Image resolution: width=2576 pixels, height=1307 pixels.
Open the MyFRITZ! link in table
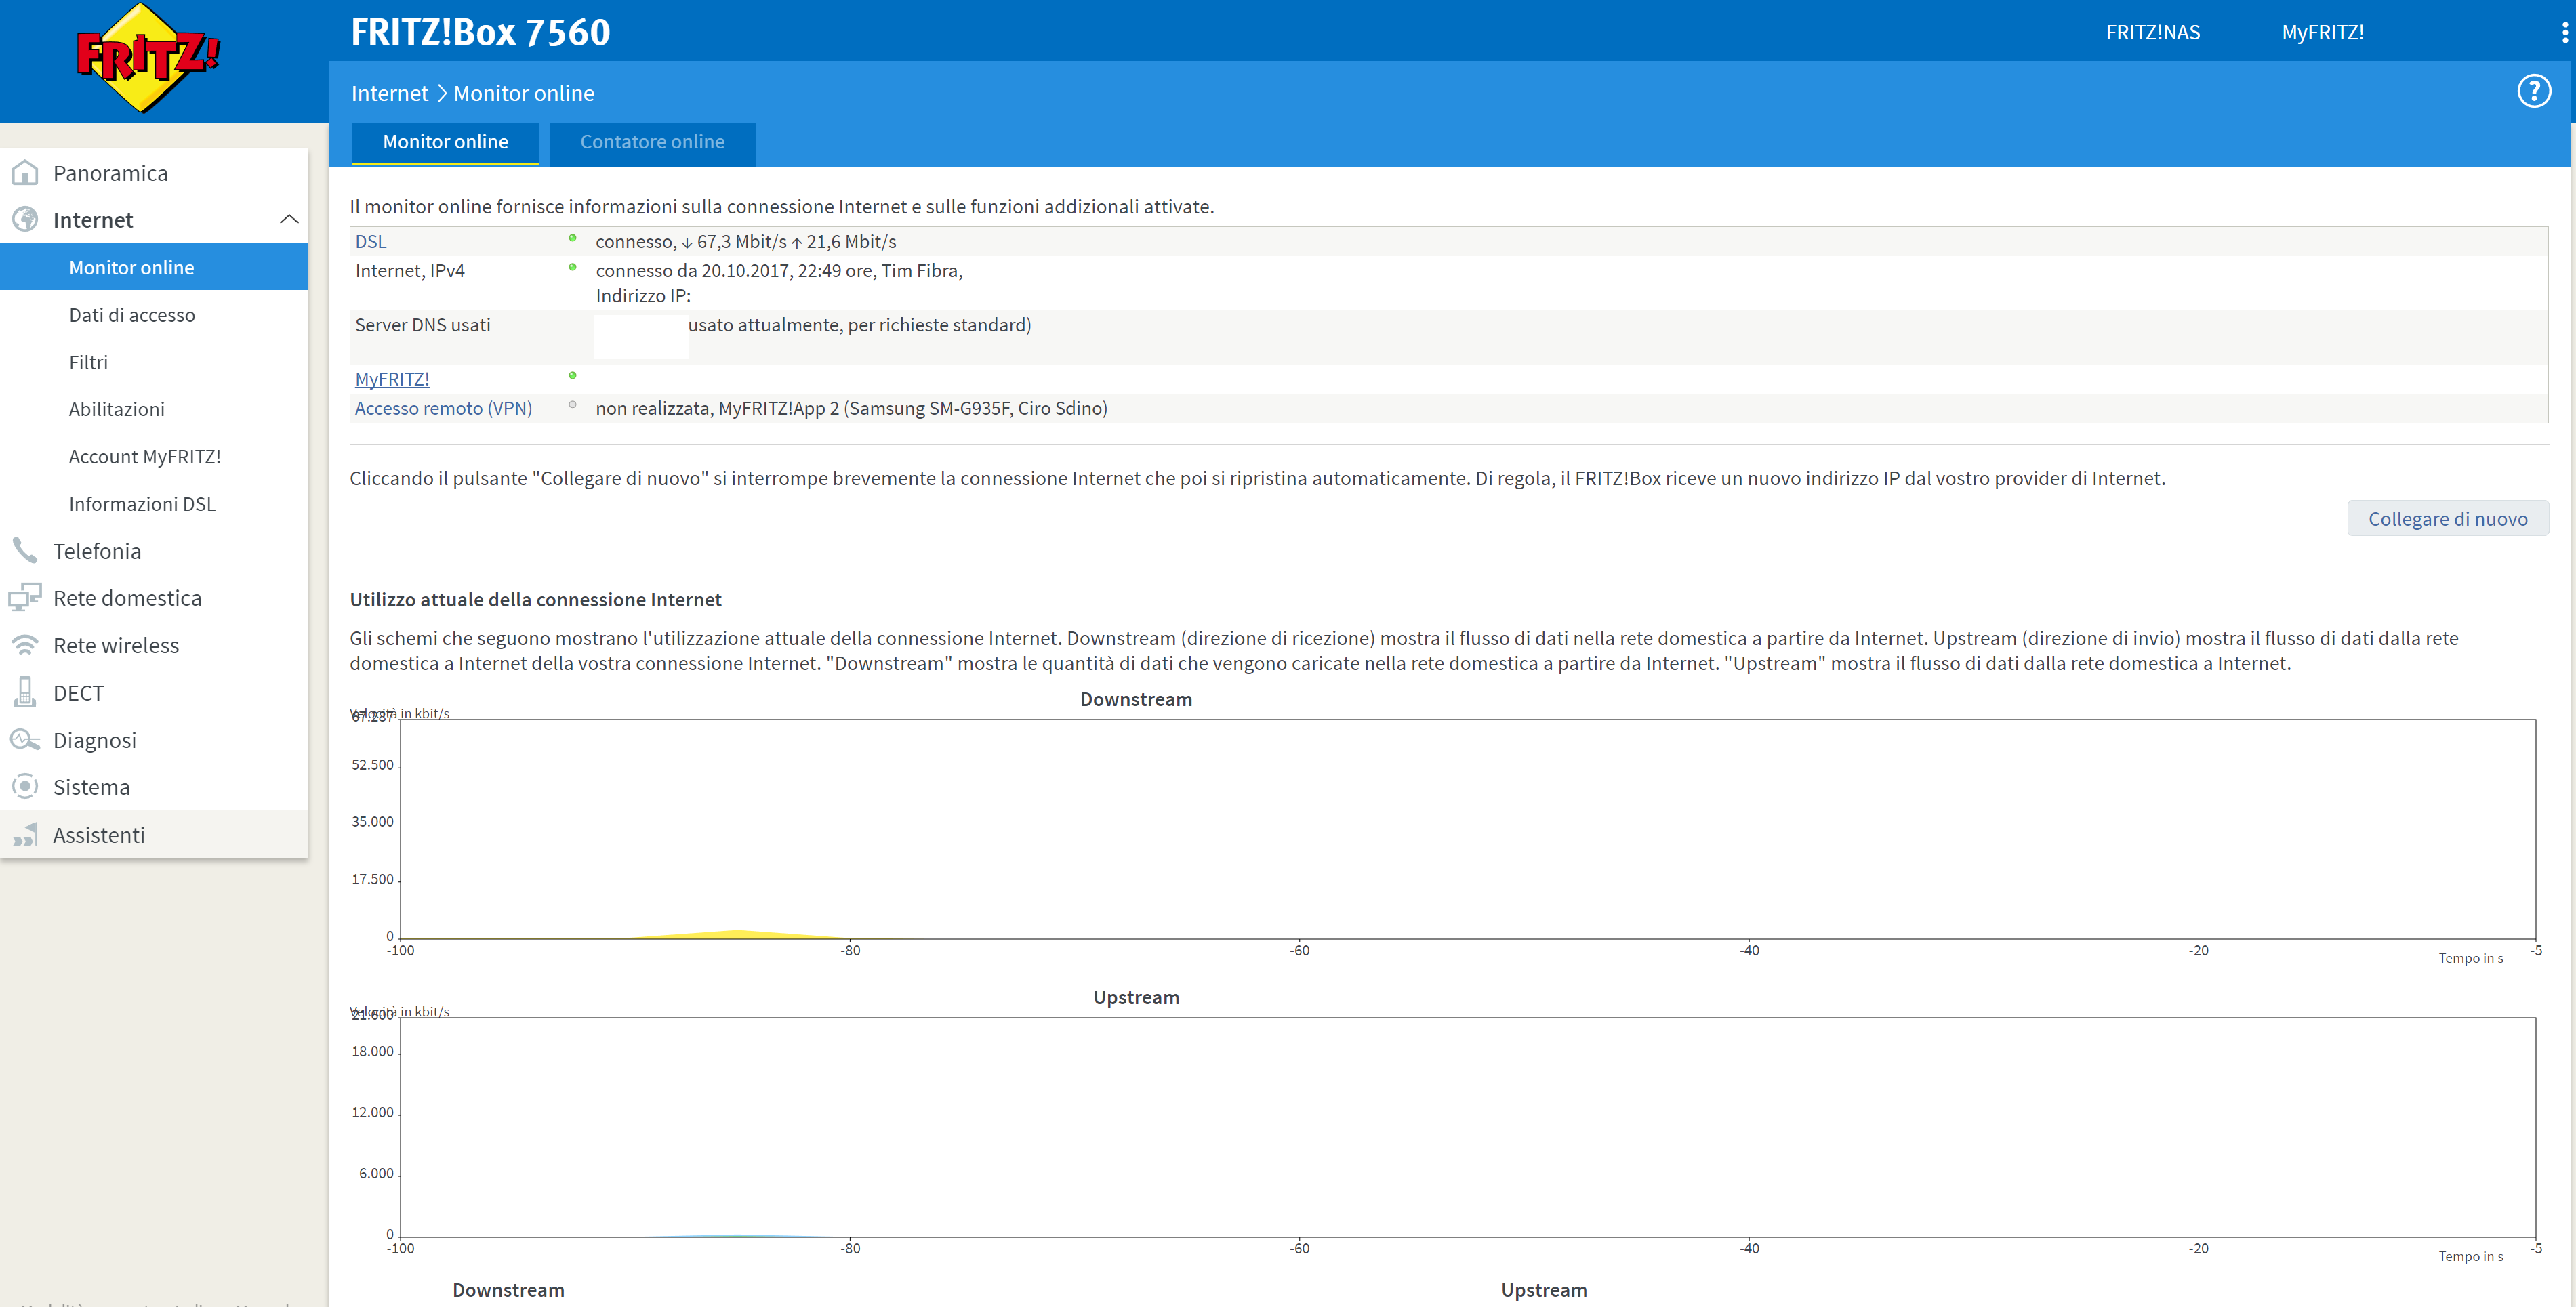click(392, 379)
